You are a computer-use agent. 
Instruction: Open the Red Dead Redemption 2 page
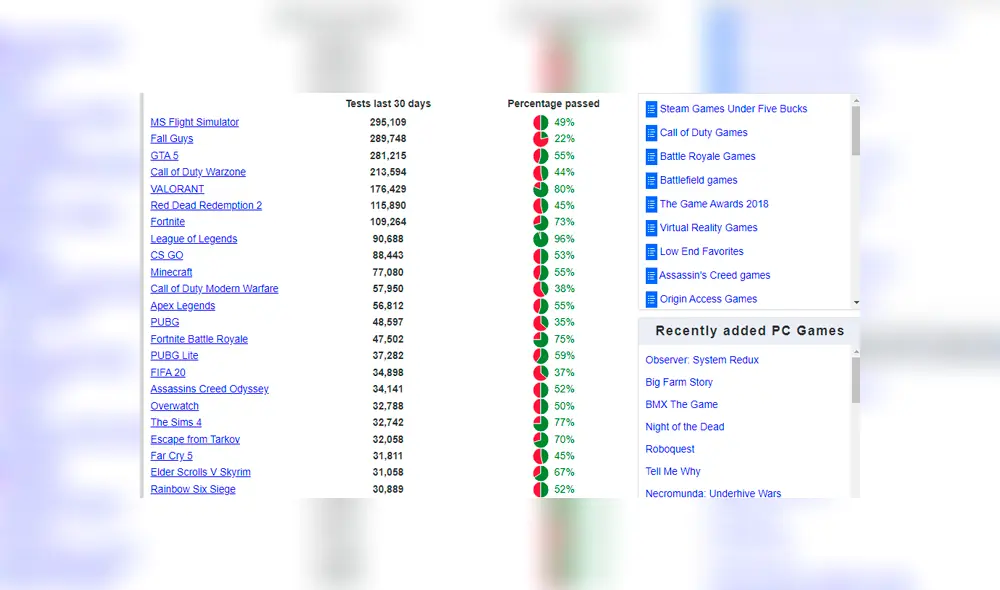click(x=206, y=206)
